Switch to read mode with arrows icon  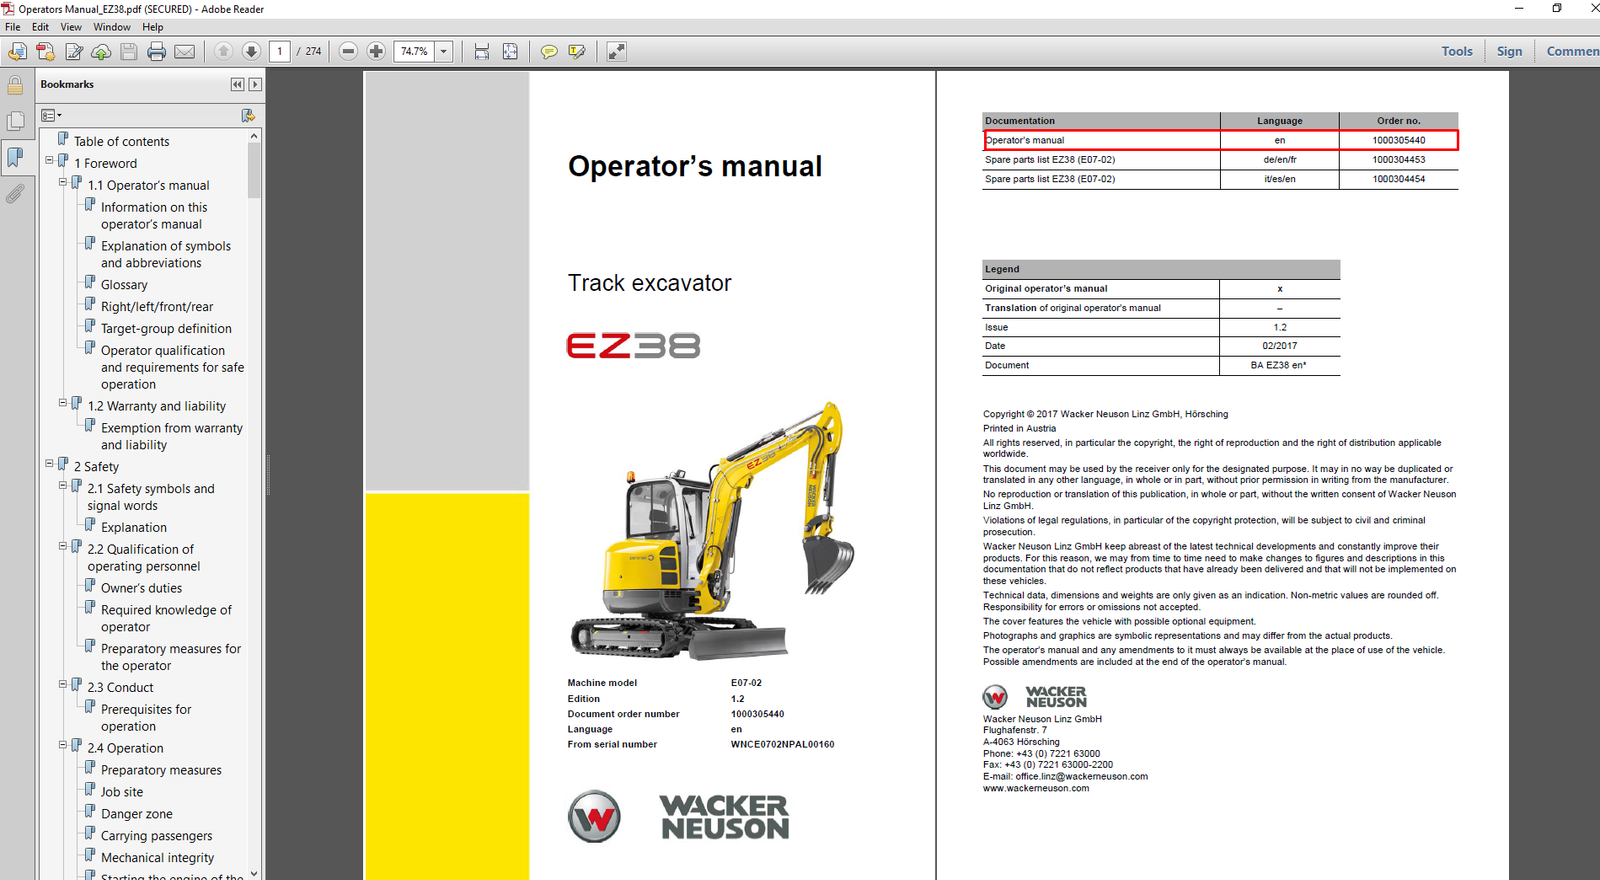click(x=616, y=51)
